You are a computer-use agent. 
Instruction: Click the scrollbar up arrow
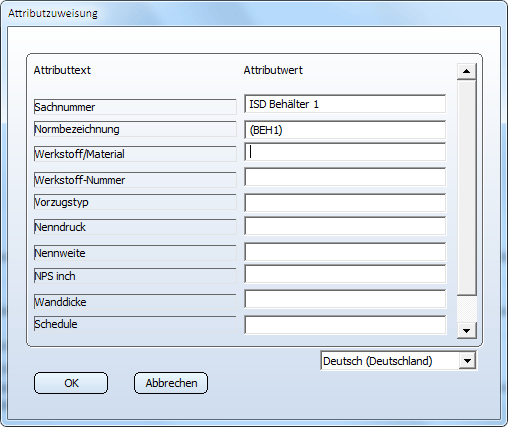[x=466, y=71]
